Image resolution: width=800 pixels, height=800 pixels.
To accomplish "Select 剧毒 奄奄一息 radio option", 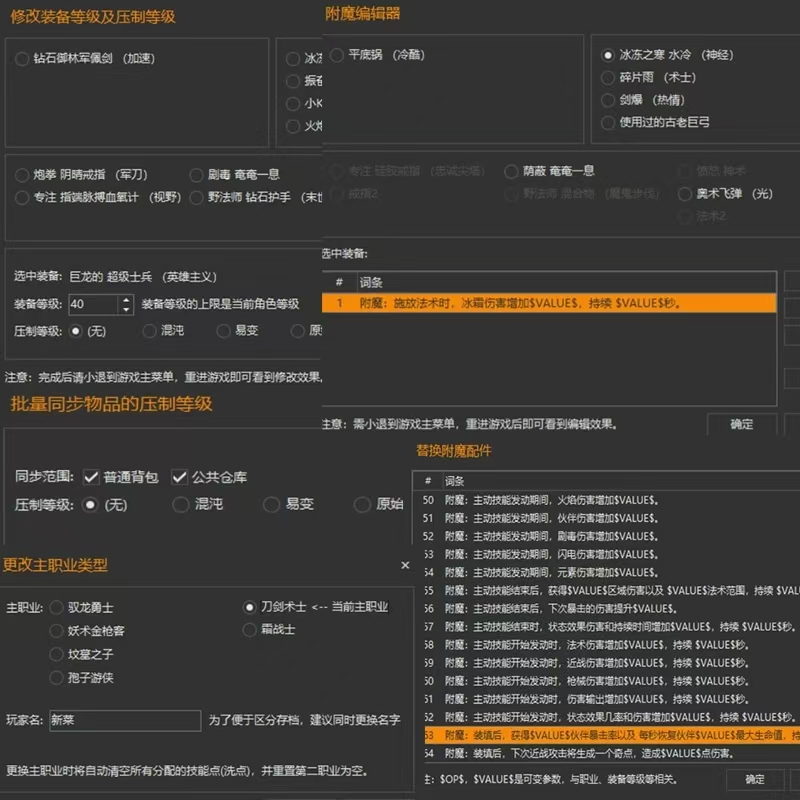I will coord(196,175).
